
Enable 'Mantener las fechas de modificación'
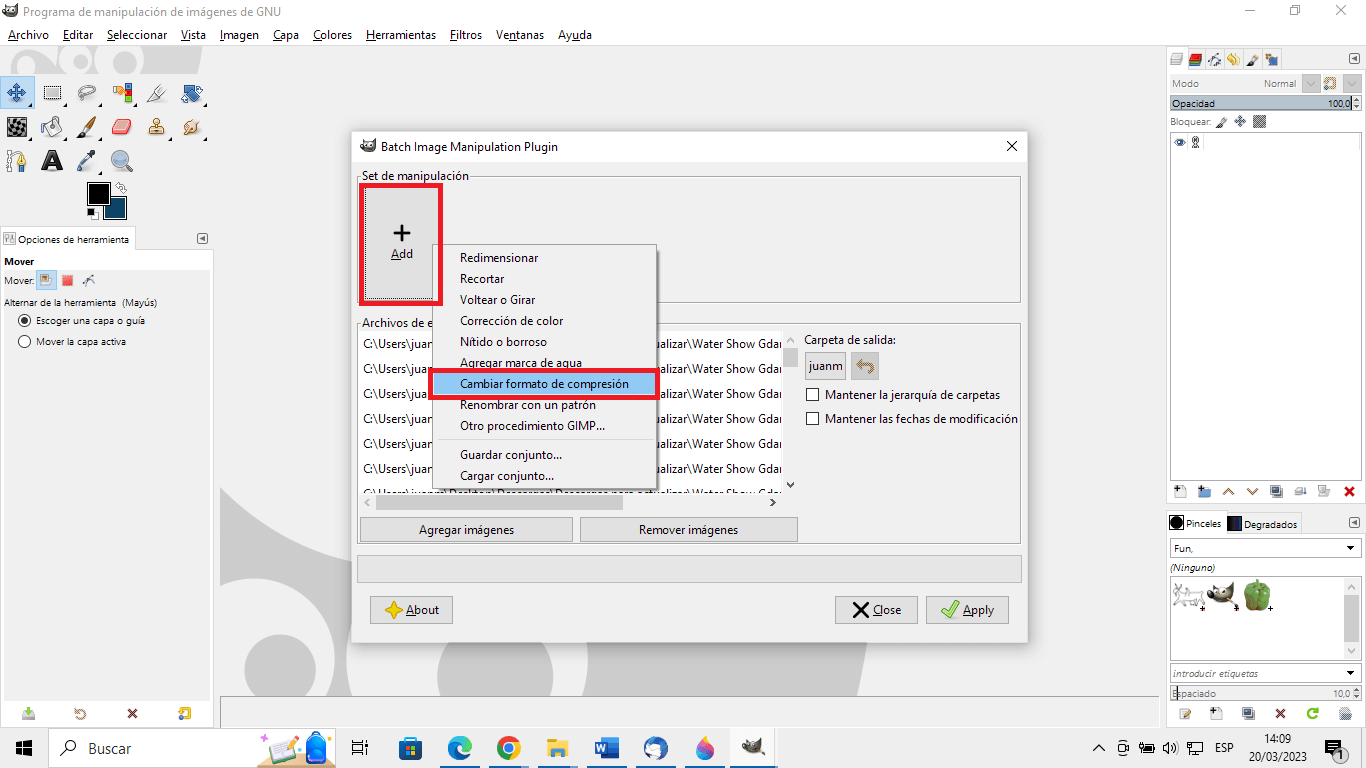tap(912, 419)
